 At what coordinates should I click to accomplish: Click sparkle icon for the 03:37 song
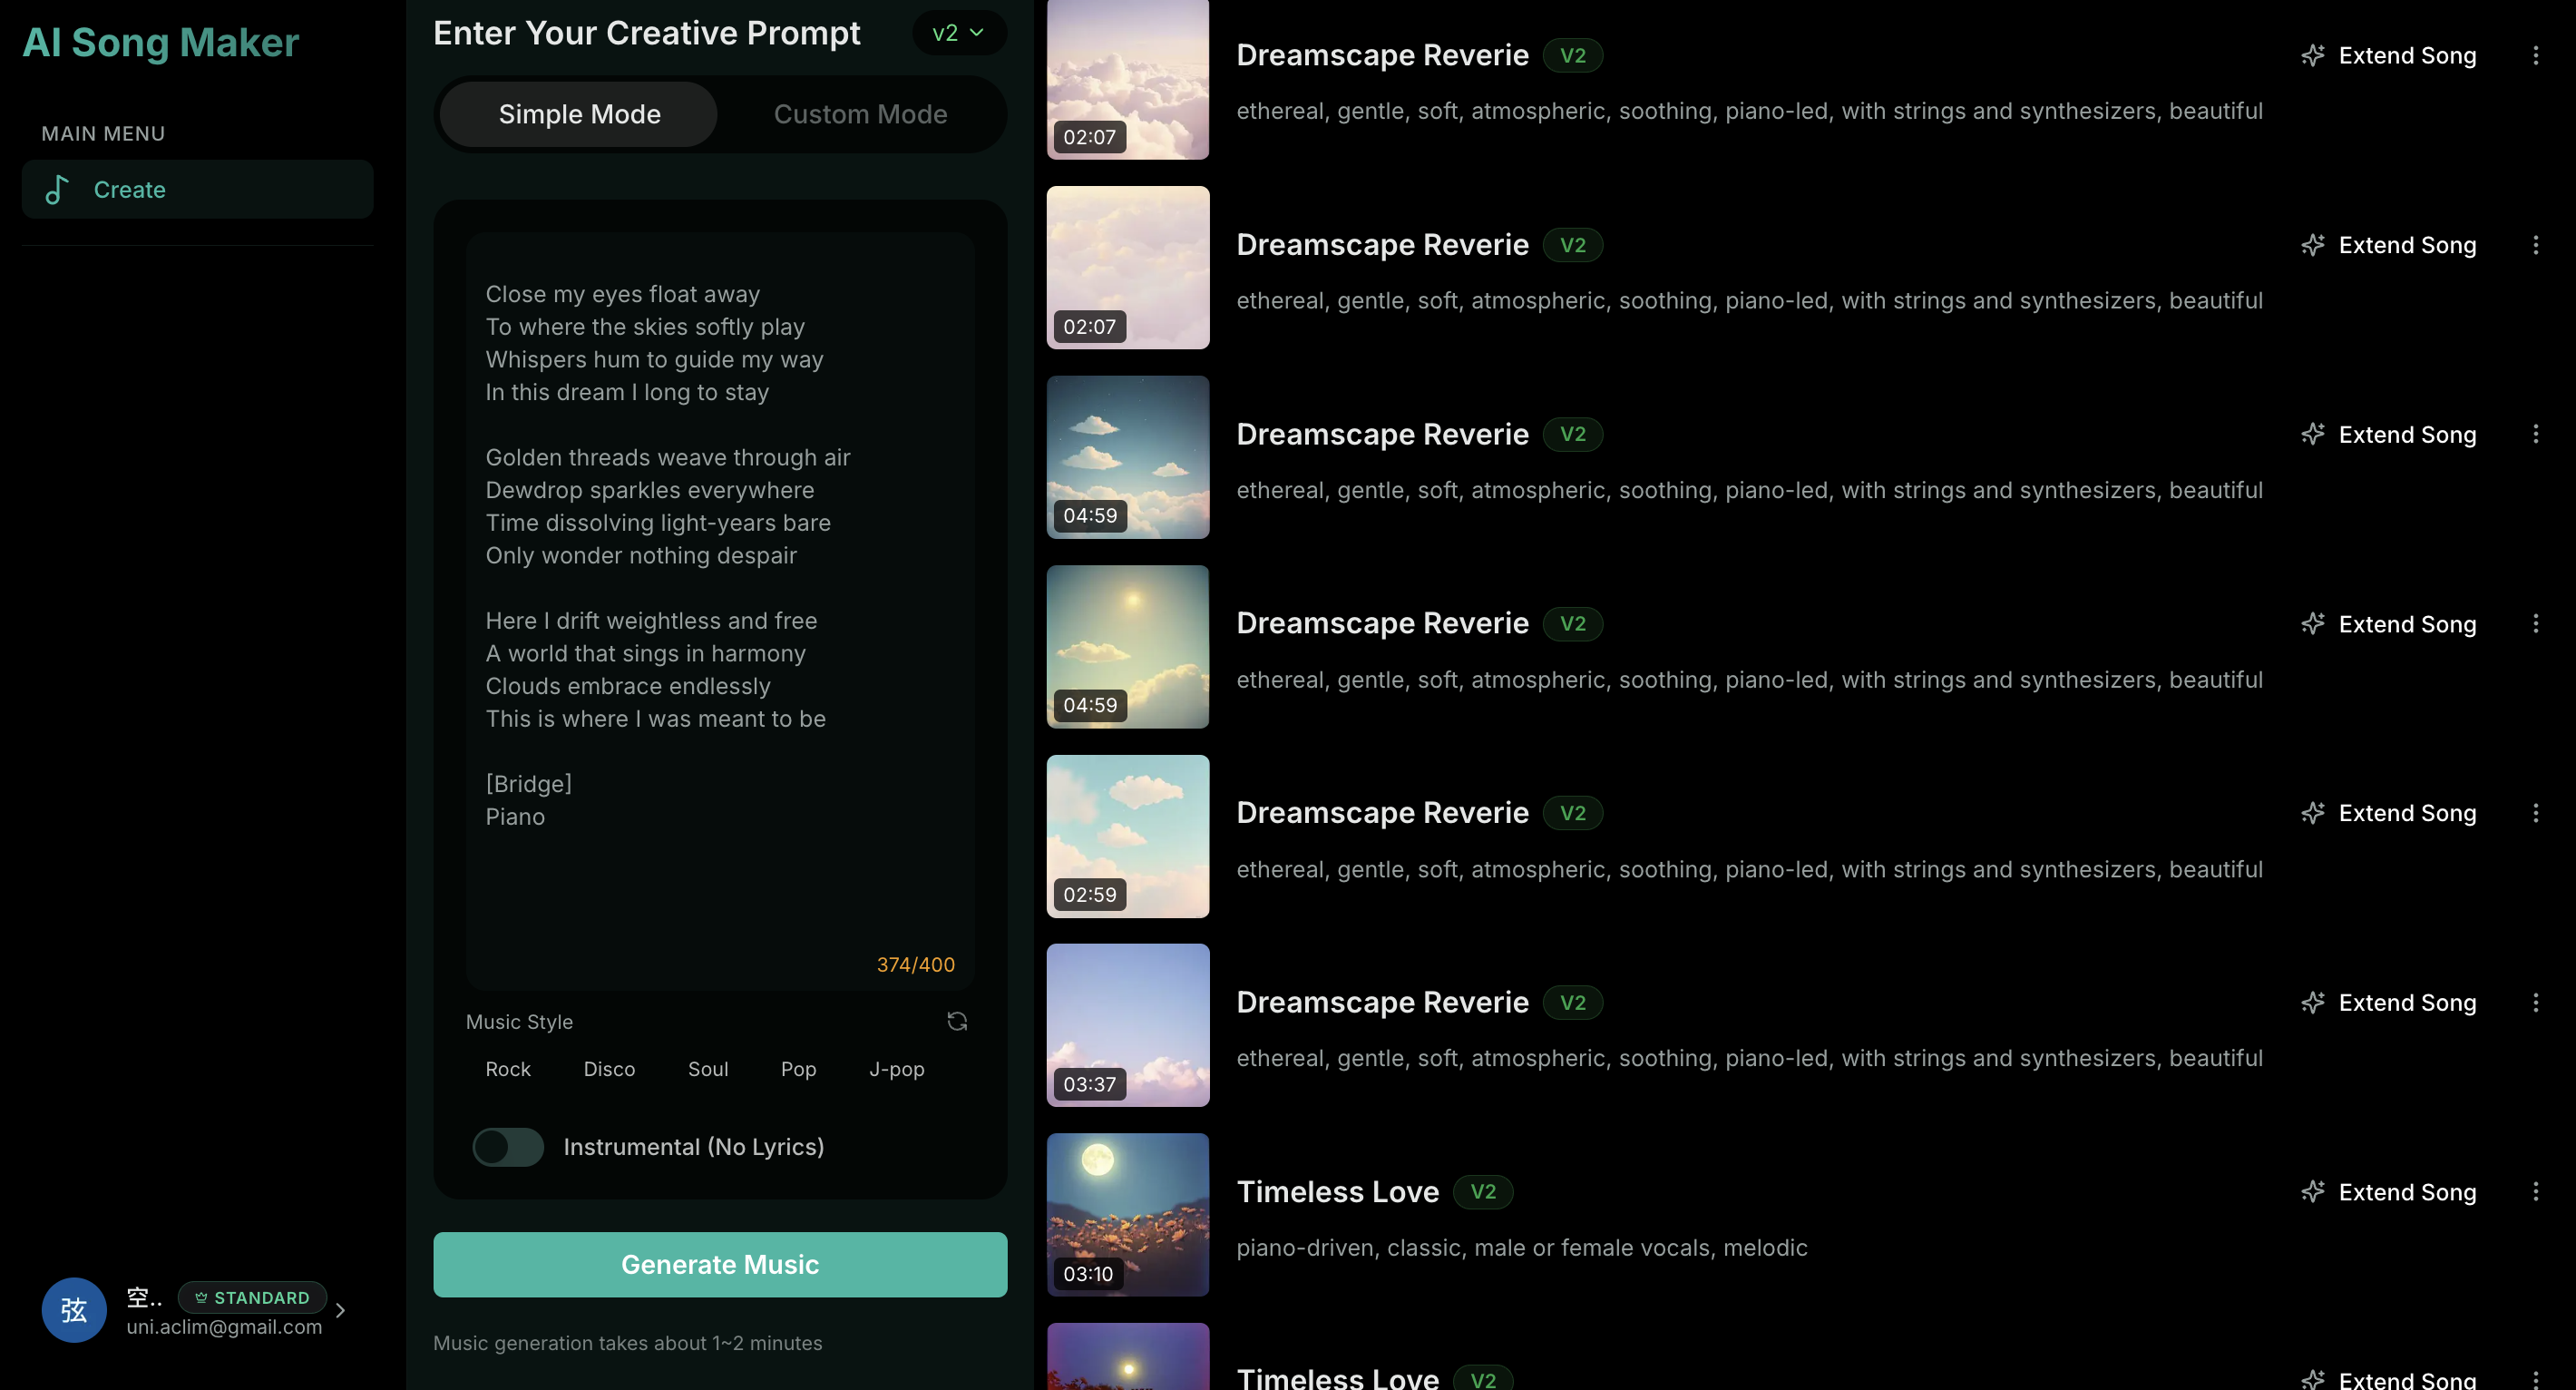click(x=2312, y=1002)
